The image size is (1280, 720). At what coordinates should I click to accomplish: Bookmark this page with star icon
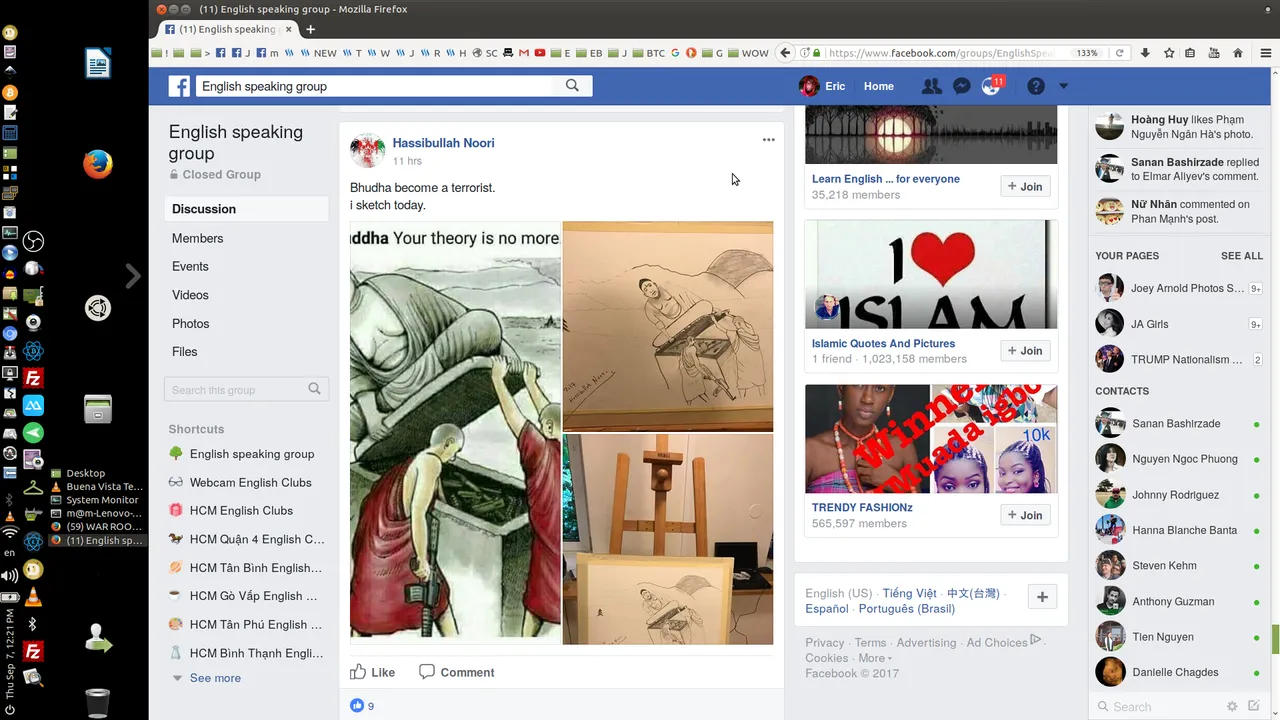[x=1168, y=53]
